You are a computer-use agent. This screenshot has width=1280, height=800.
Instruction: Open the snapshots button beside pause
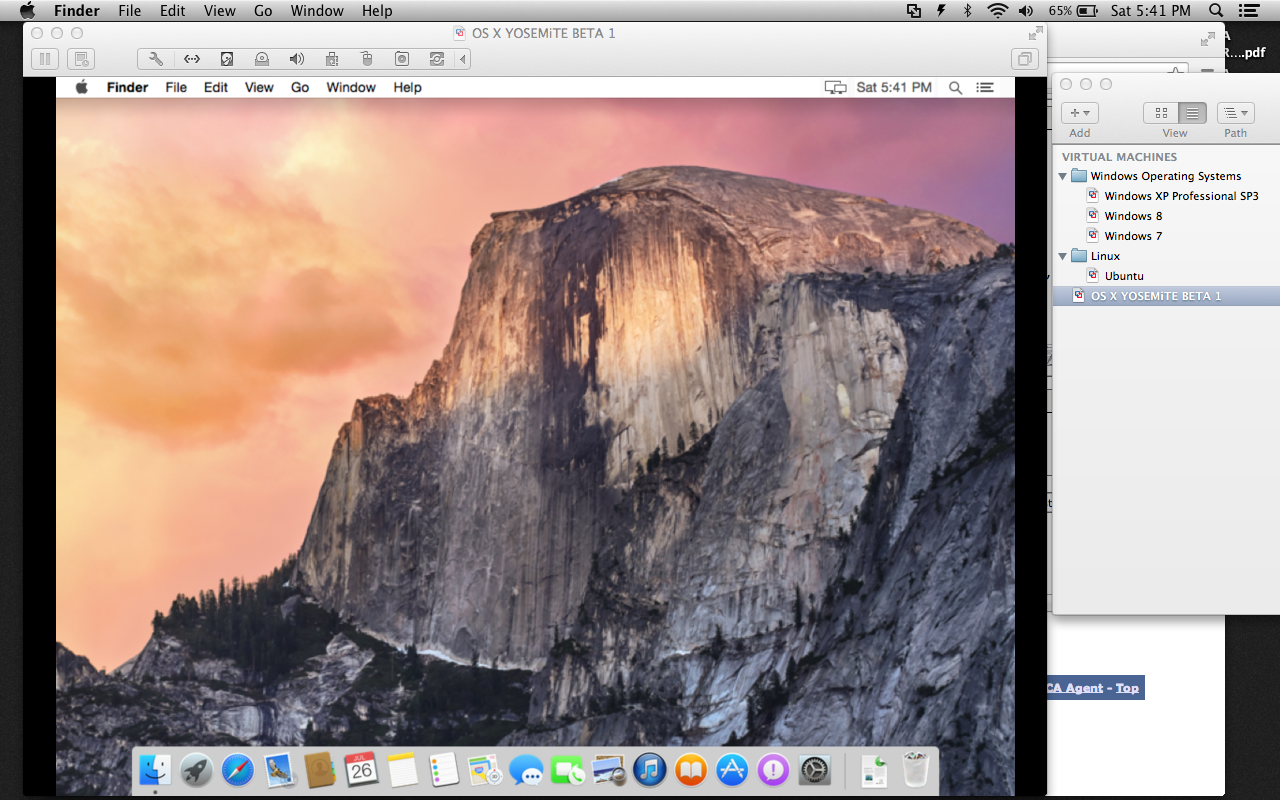click(x=82, y=59)
